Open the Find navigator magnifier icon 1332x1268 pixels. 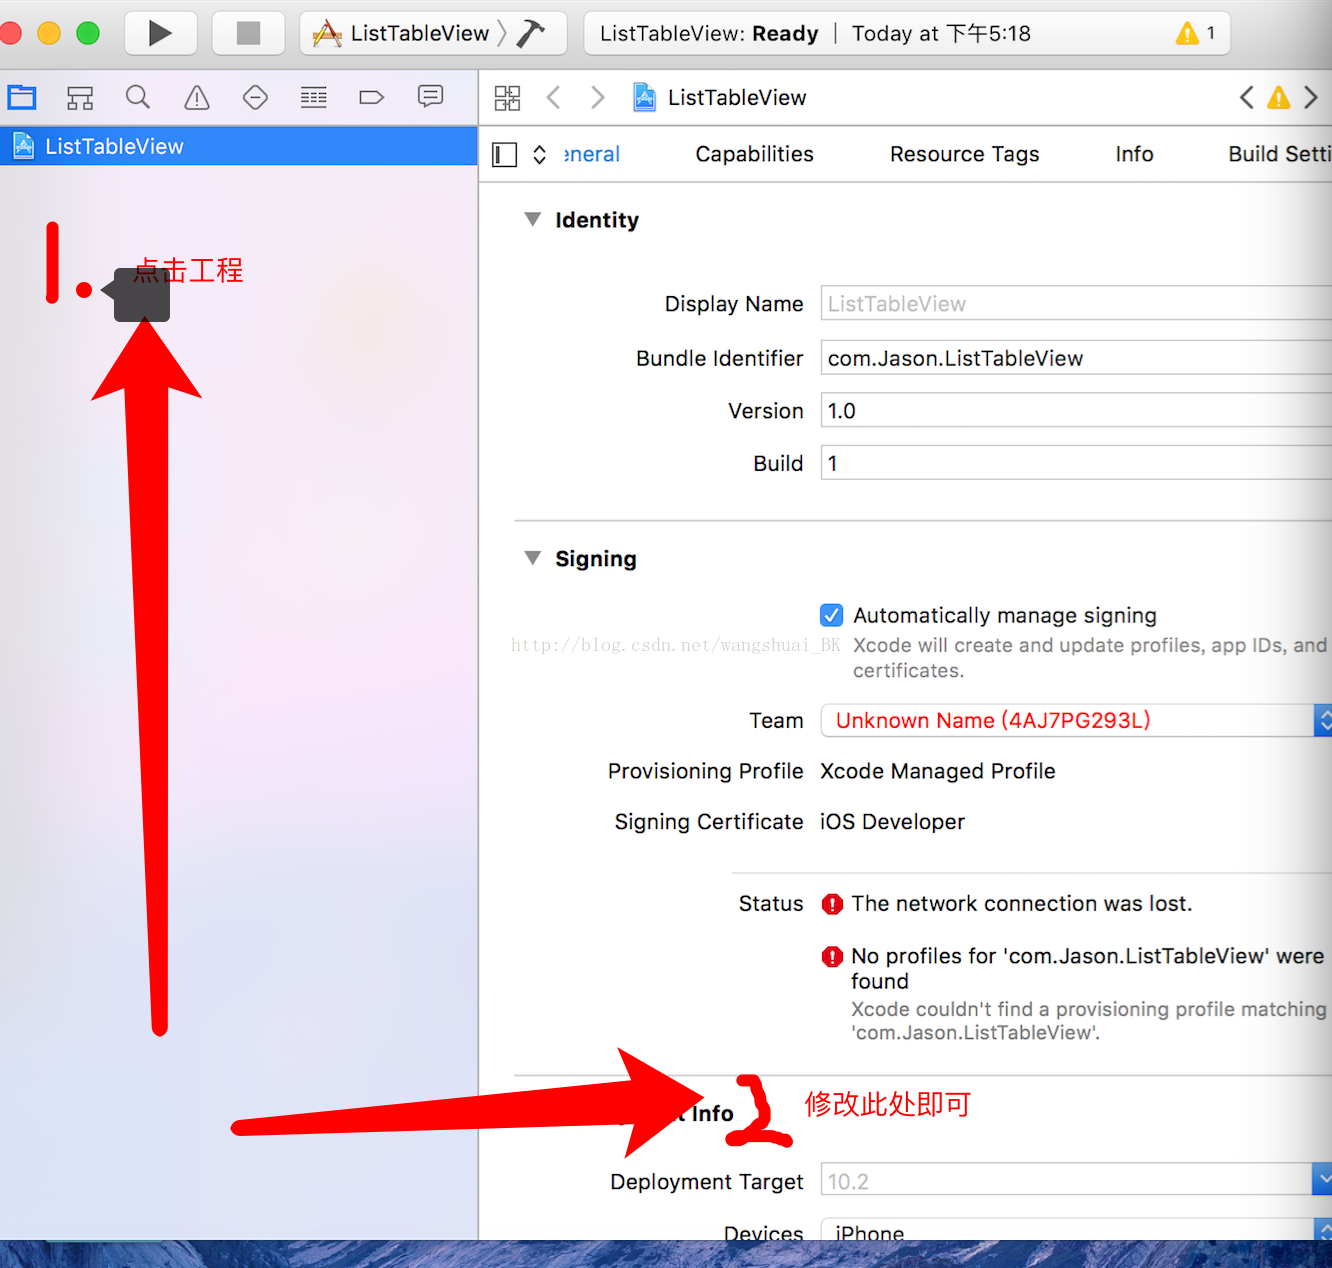click(138, 97)
